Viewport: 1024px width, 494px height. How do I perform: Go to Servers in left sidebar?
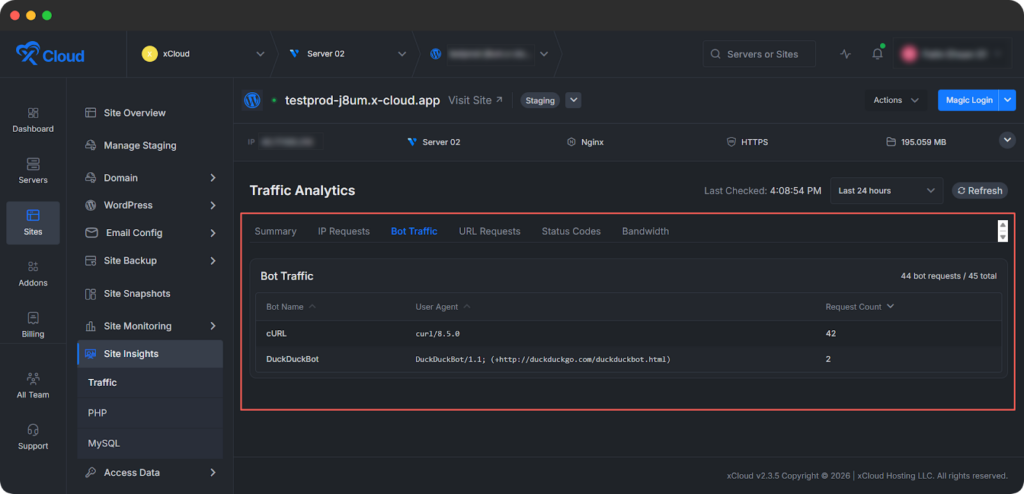coord(33,170)
